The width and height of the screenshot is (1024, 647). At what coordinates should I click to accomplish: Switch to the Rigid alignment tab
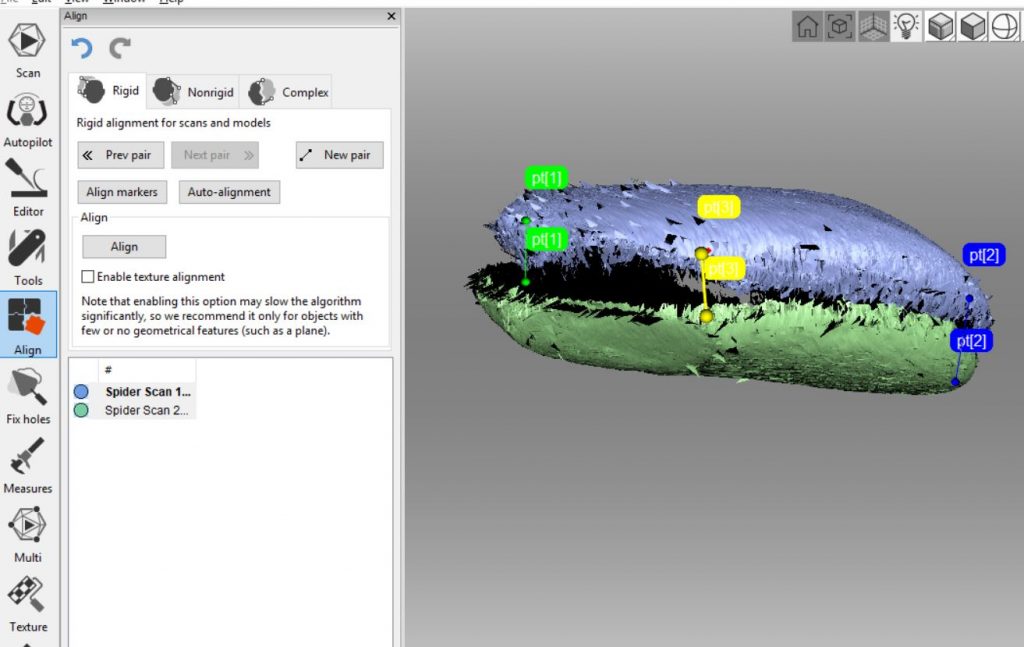(108, 91)
